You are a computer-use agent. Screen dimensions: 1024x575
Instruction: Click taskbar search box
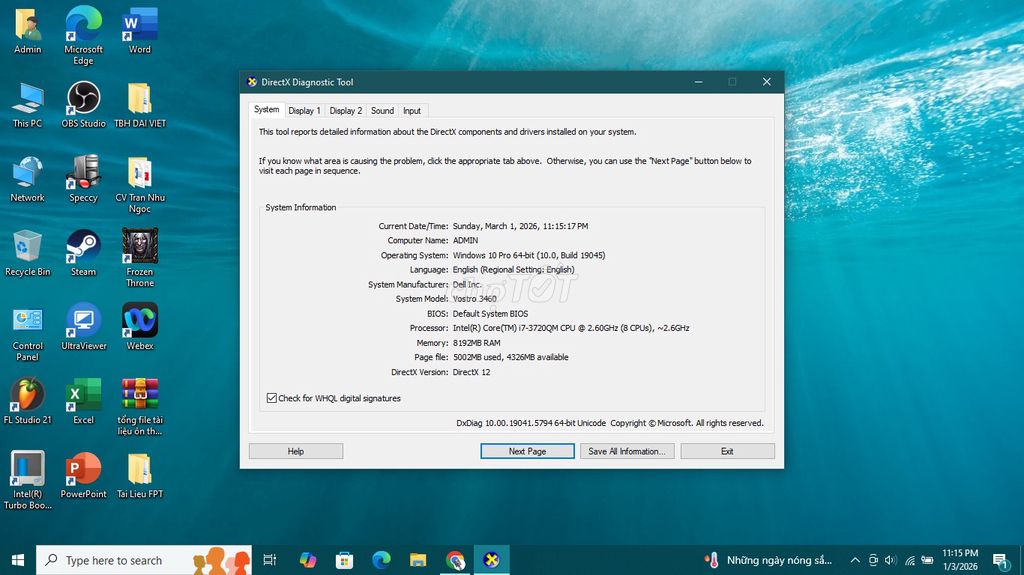click(x=144, y=560)
